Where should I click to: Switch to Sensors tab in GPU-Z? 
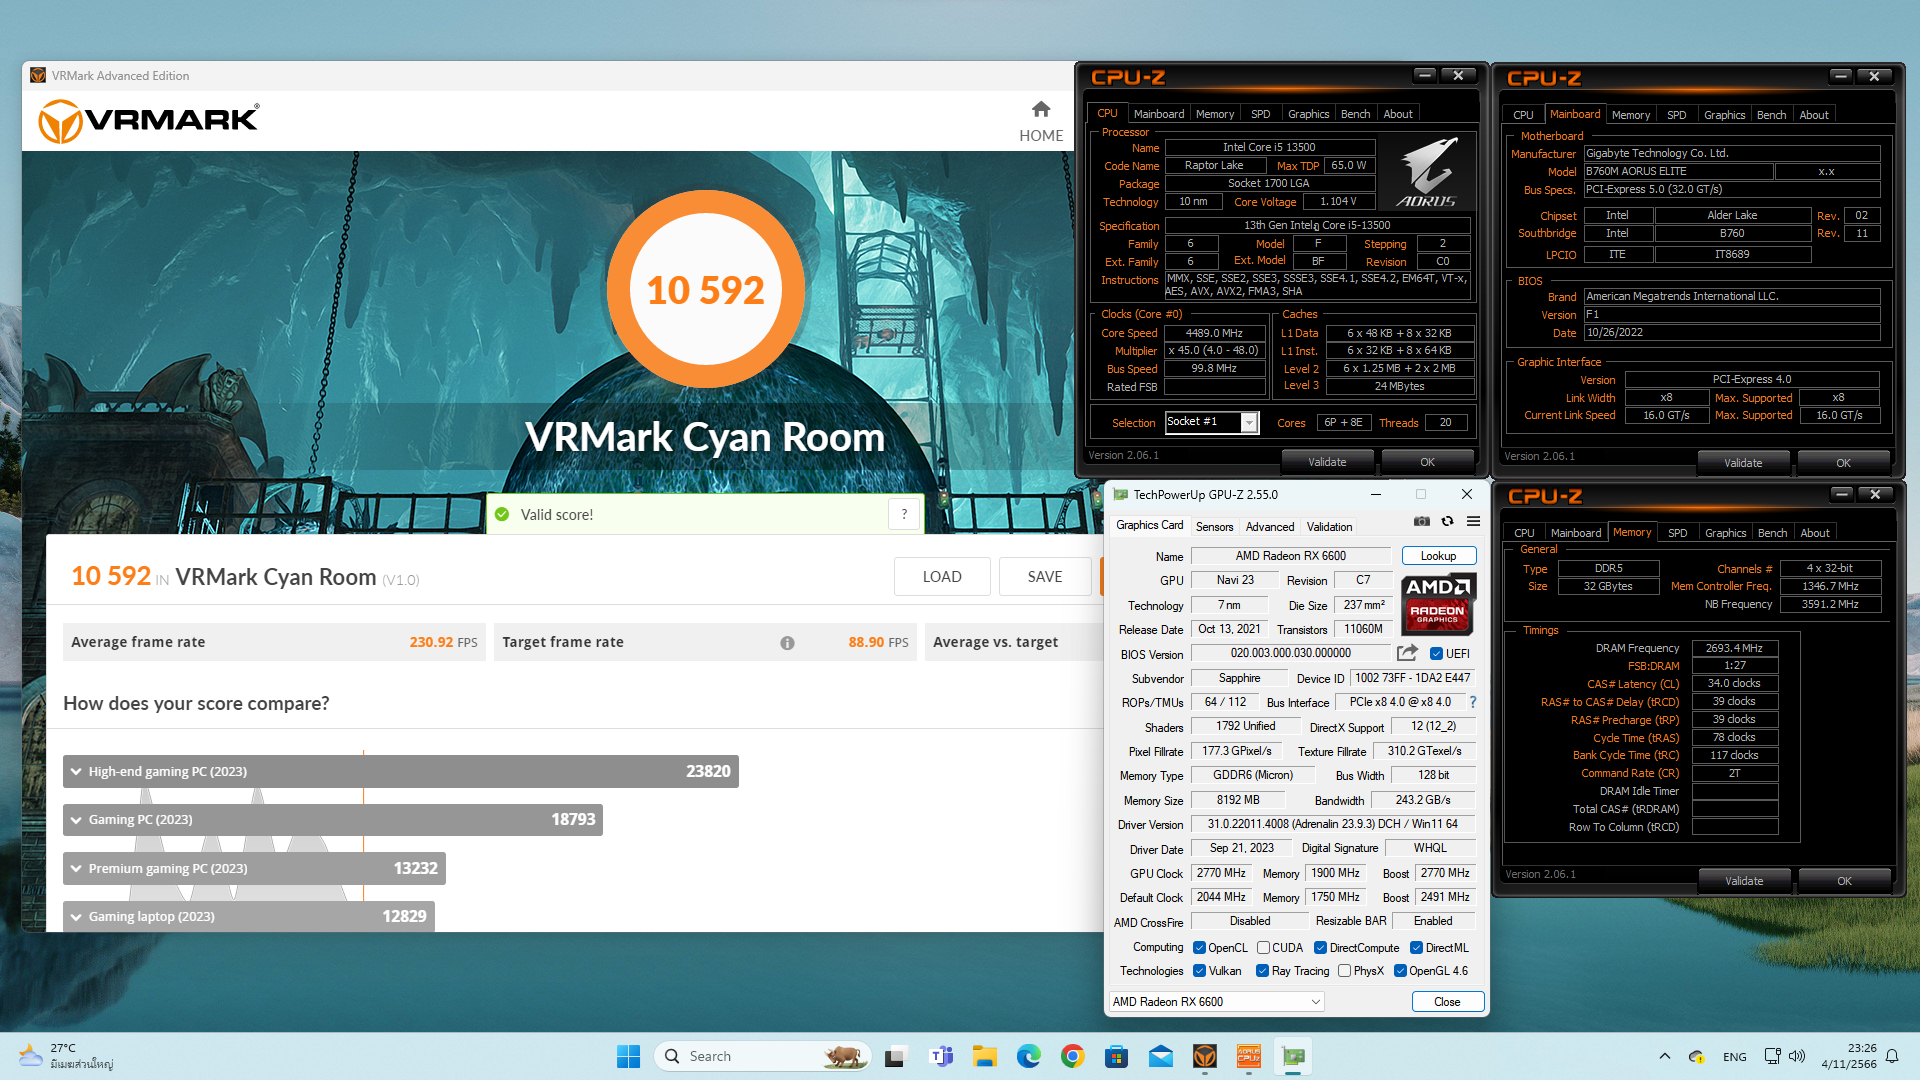click(x=1214, y=527)
